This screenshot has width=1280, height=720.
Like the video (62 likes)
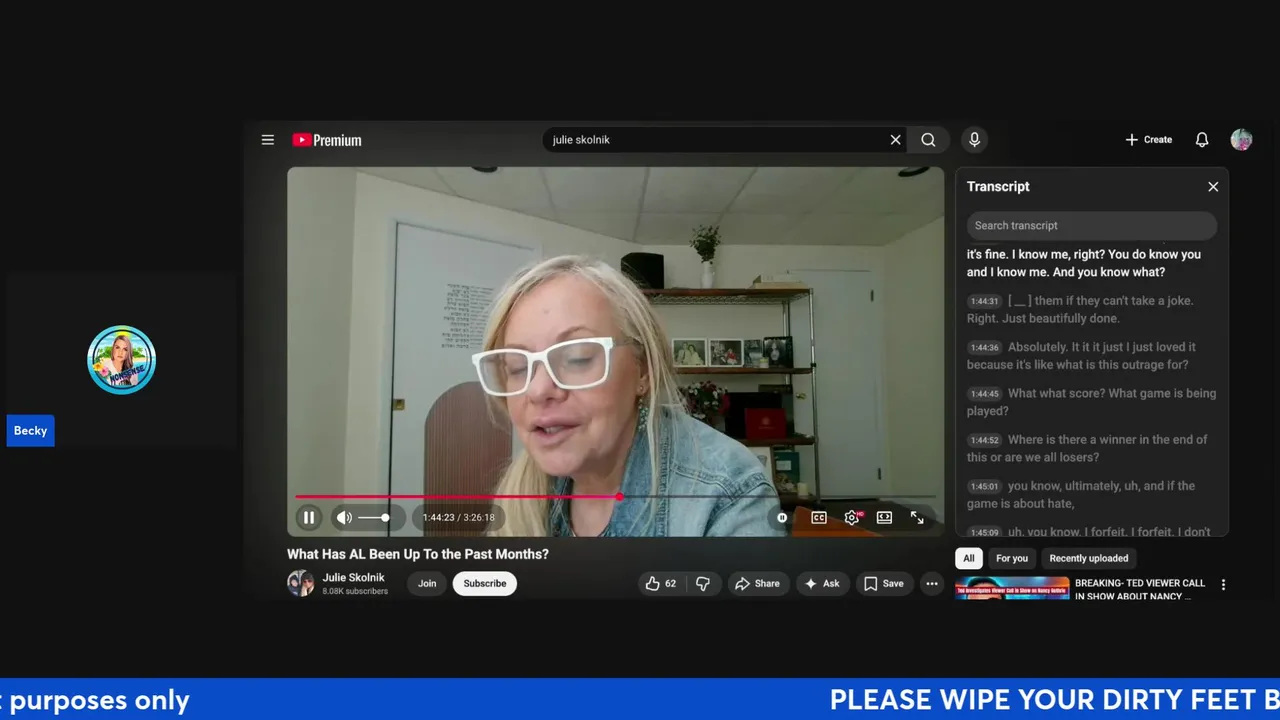pos(661,583)
